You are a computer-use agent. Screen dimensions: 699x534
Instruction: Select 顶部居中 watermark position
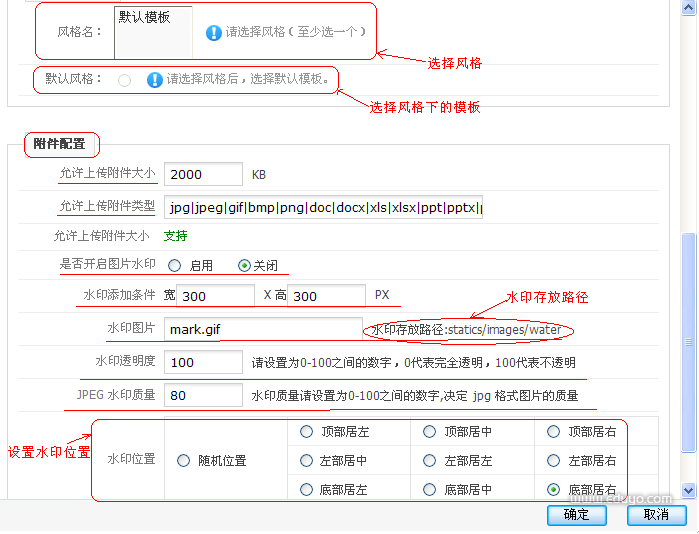click(x=429, y=432)
